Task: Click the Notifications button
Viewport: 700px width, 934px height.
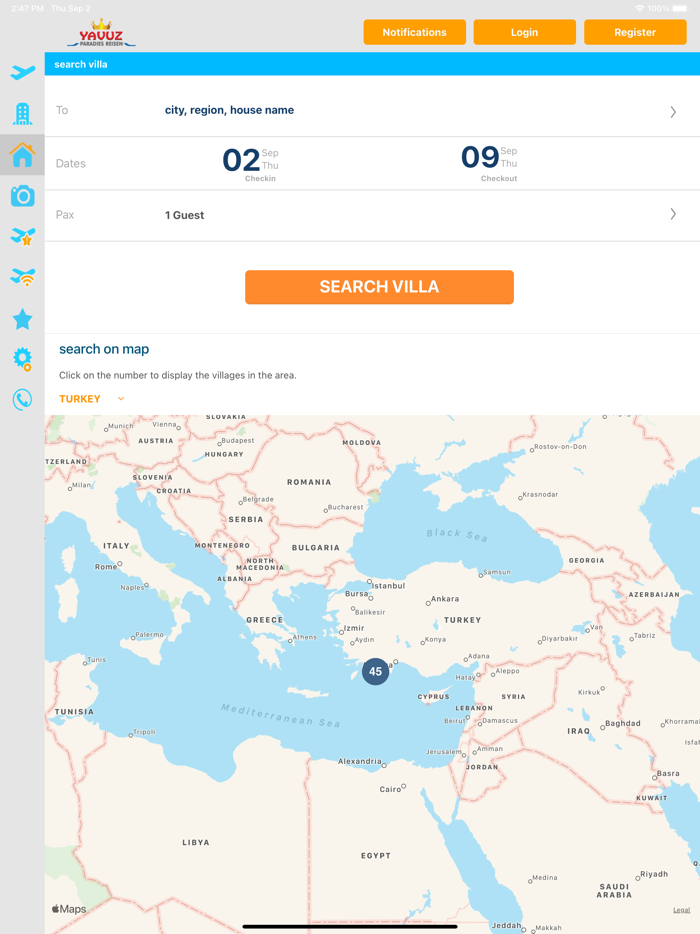Action: click(x=415, y=32)
